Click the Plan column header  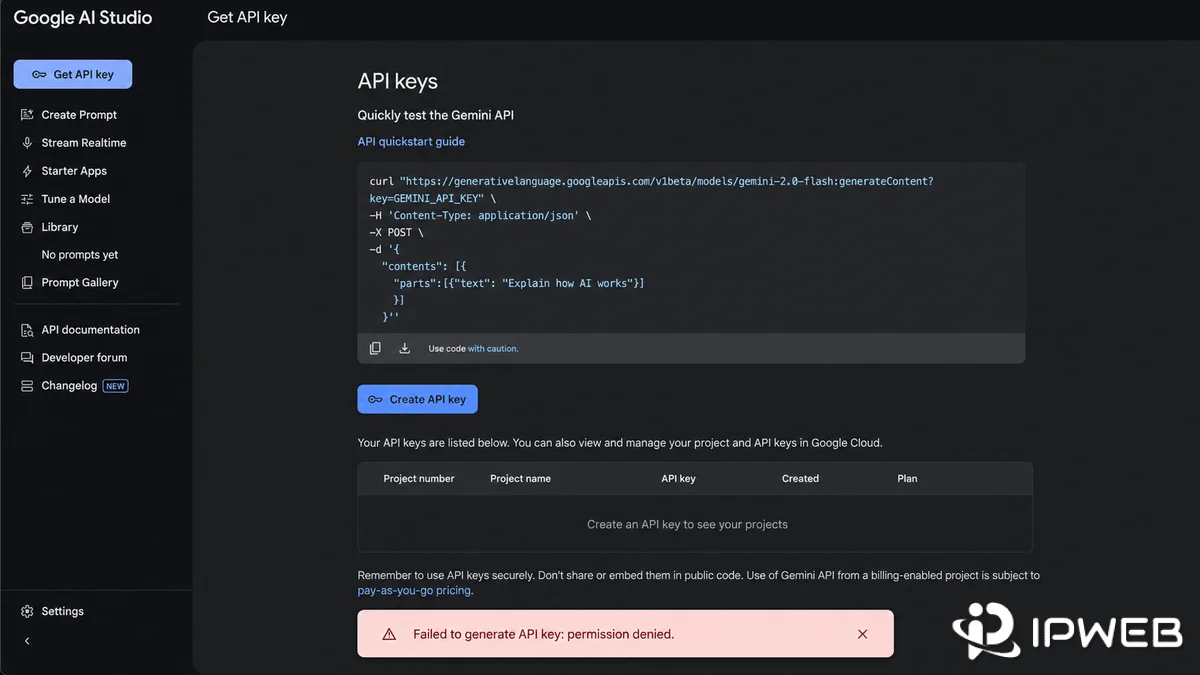[907, 479]
